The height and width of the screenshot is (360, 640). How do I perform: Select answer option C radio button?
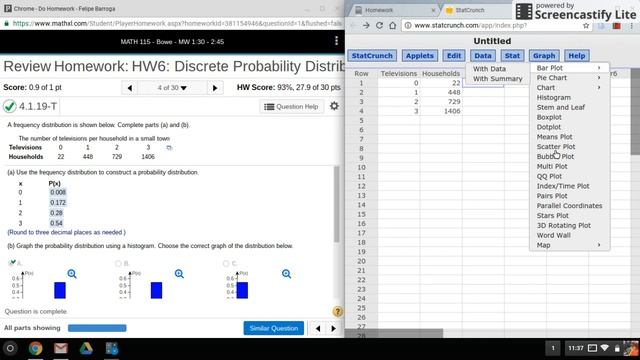coord(226,263)
